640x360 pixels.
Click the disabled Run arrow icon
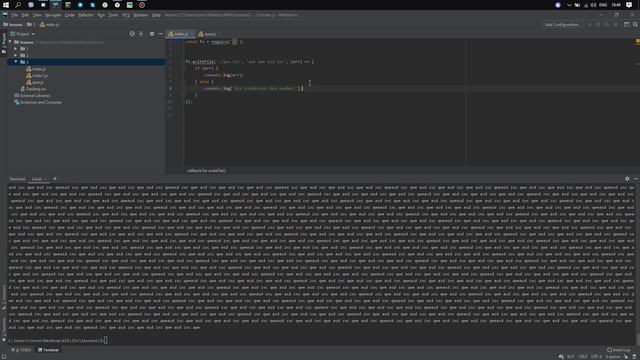click(589, 24)
